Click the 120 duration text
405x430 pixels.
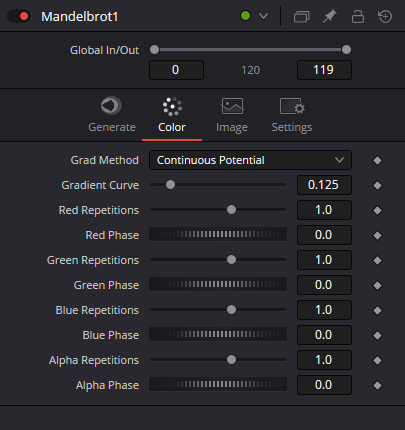click(x=250, y=70)
